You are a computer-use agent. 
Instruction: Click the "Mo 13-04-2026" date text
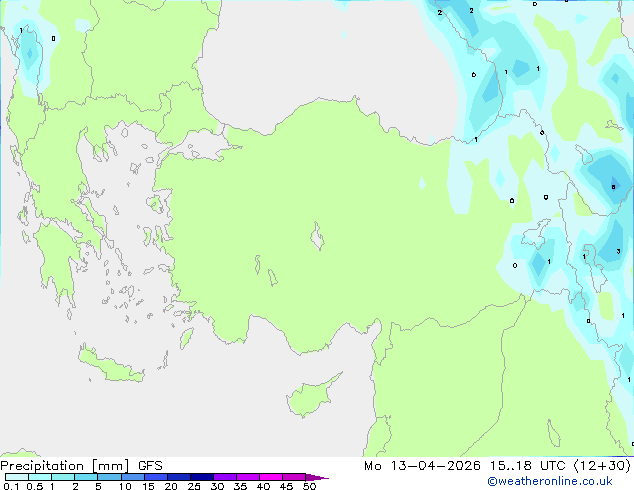(x=423, y=466)
